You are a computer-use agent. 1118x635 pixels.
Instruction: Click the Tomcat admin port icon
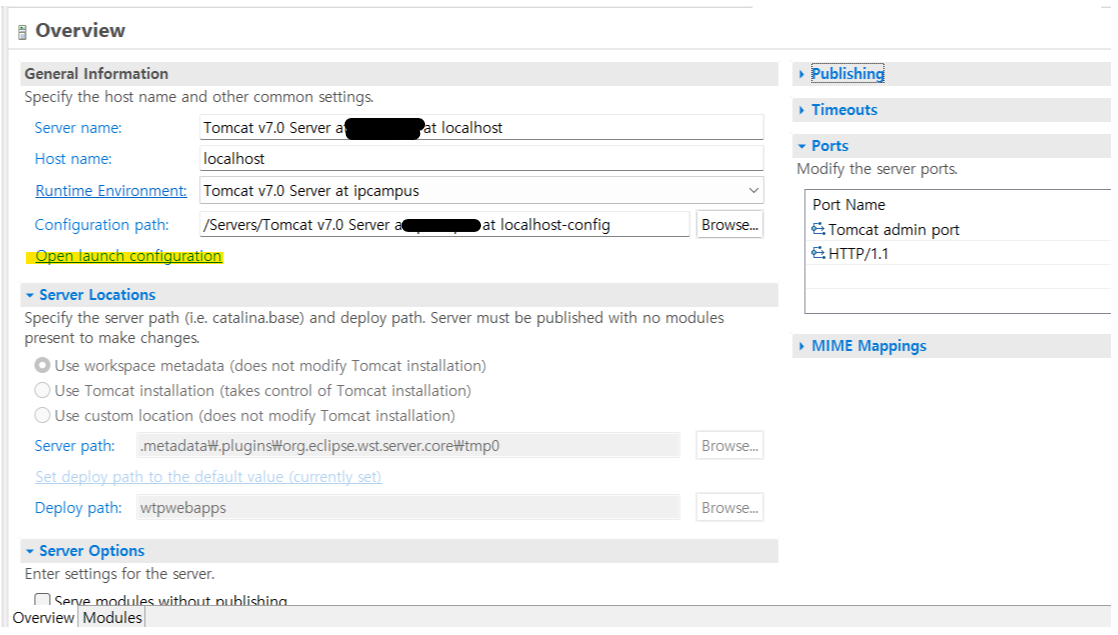[818, 229]
